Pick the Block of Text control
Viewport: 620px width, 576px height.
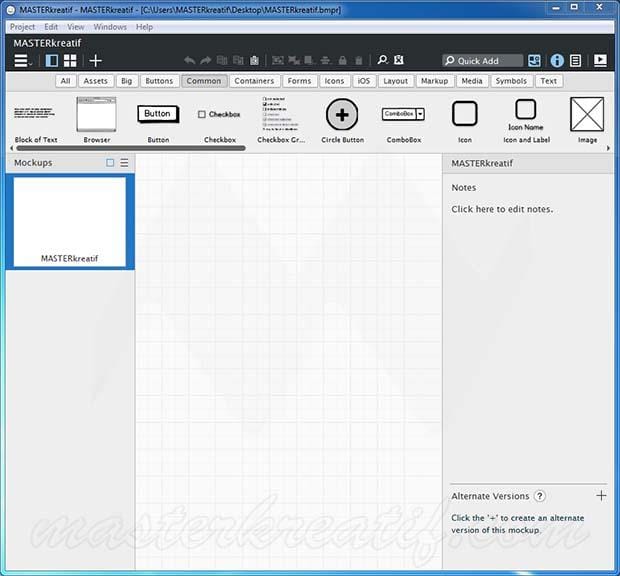[x=36, y=121]
